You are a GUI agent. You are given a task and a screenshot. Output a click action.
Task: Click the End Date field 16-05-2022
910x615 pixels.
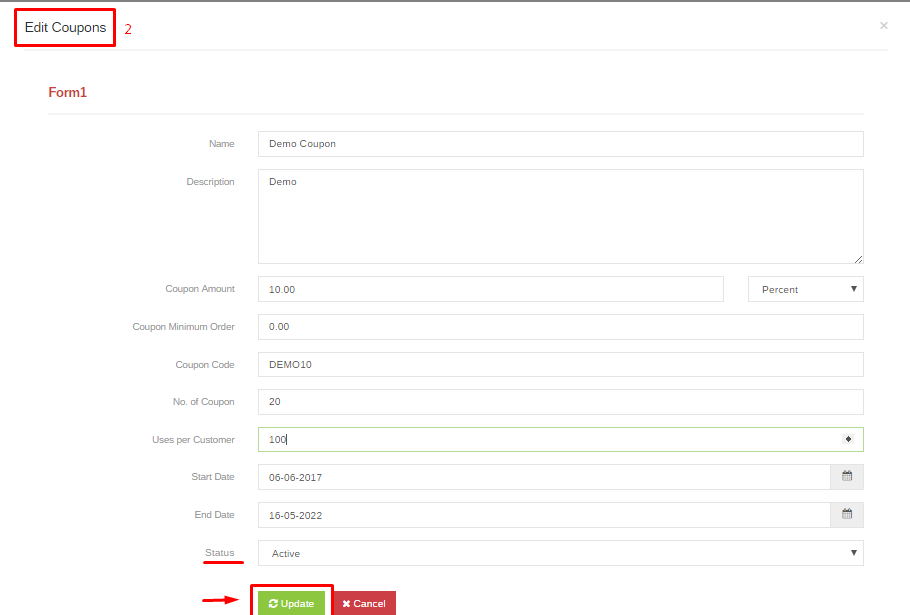pyautogui.click(x=544, y=515)
